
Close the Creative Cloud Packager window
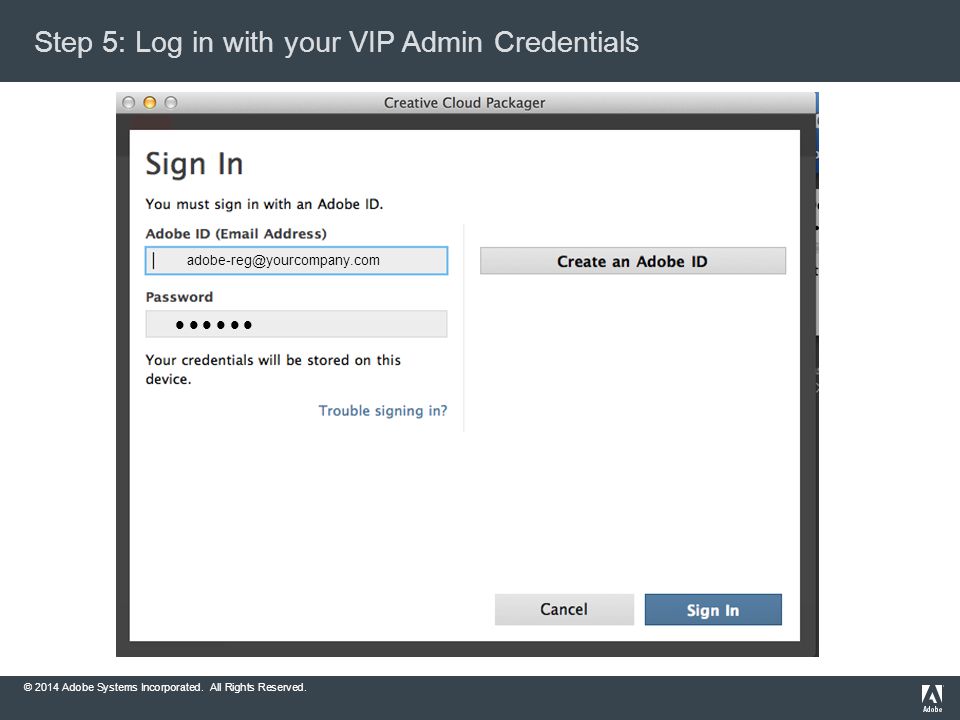click(x=129, y=102)
